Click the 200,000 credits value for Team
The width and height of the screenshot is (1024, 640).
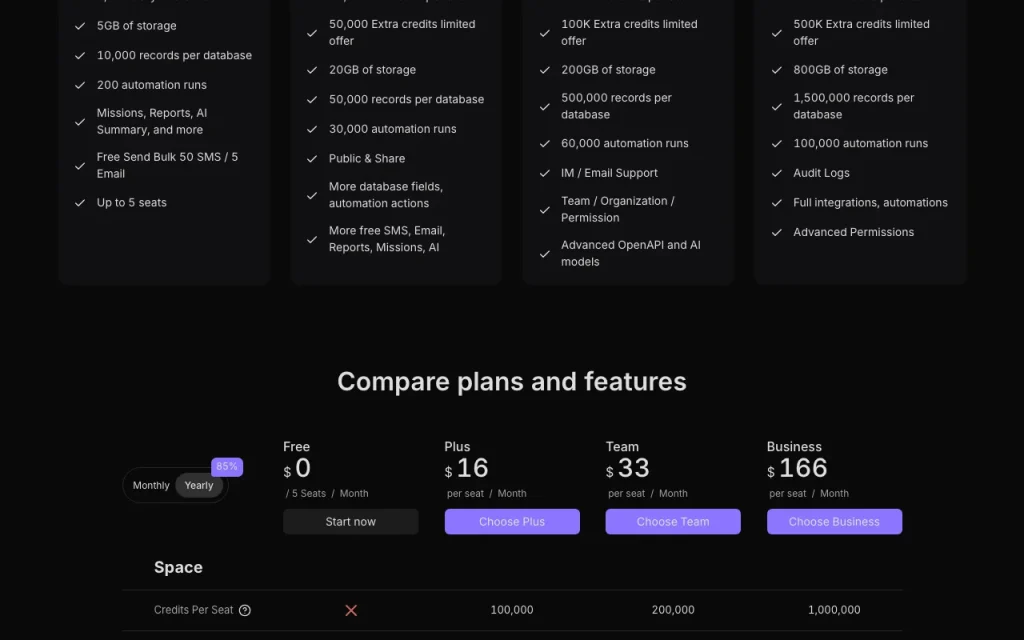[x=673, y=610]
